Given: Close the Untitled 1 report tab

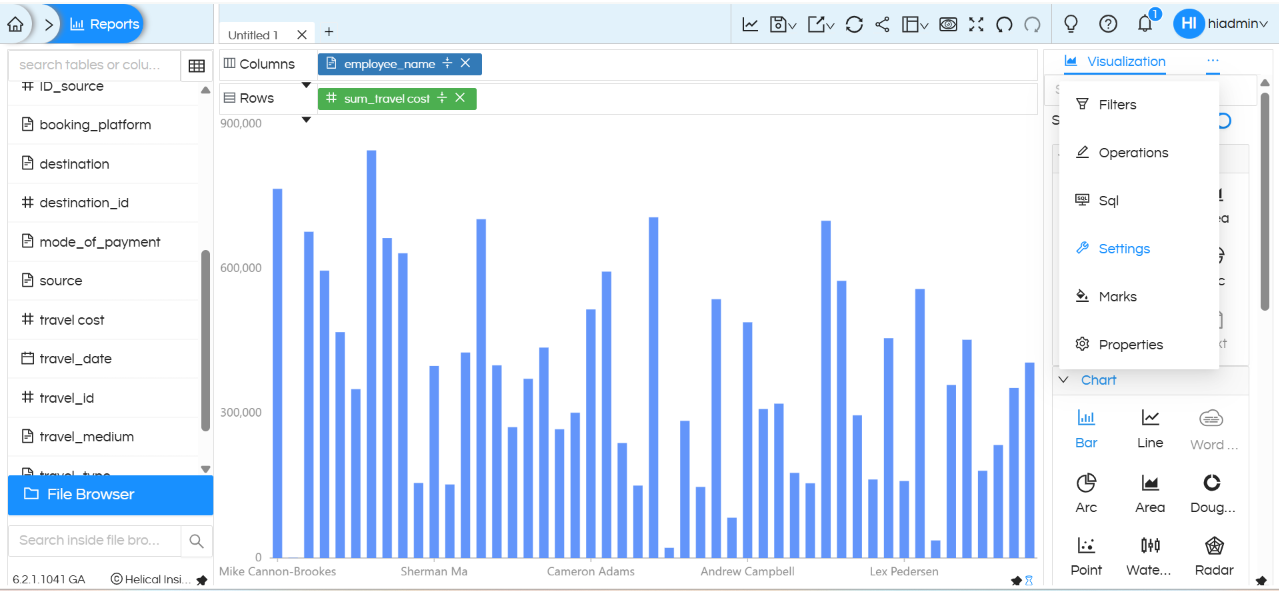Looking at the screenshot, I should click(x=302, y=35).
